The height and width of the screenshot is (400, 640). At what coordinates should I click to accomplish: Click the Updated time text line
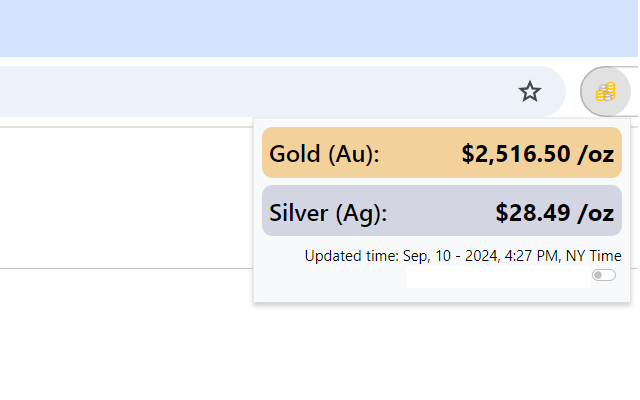pos(462,256)
